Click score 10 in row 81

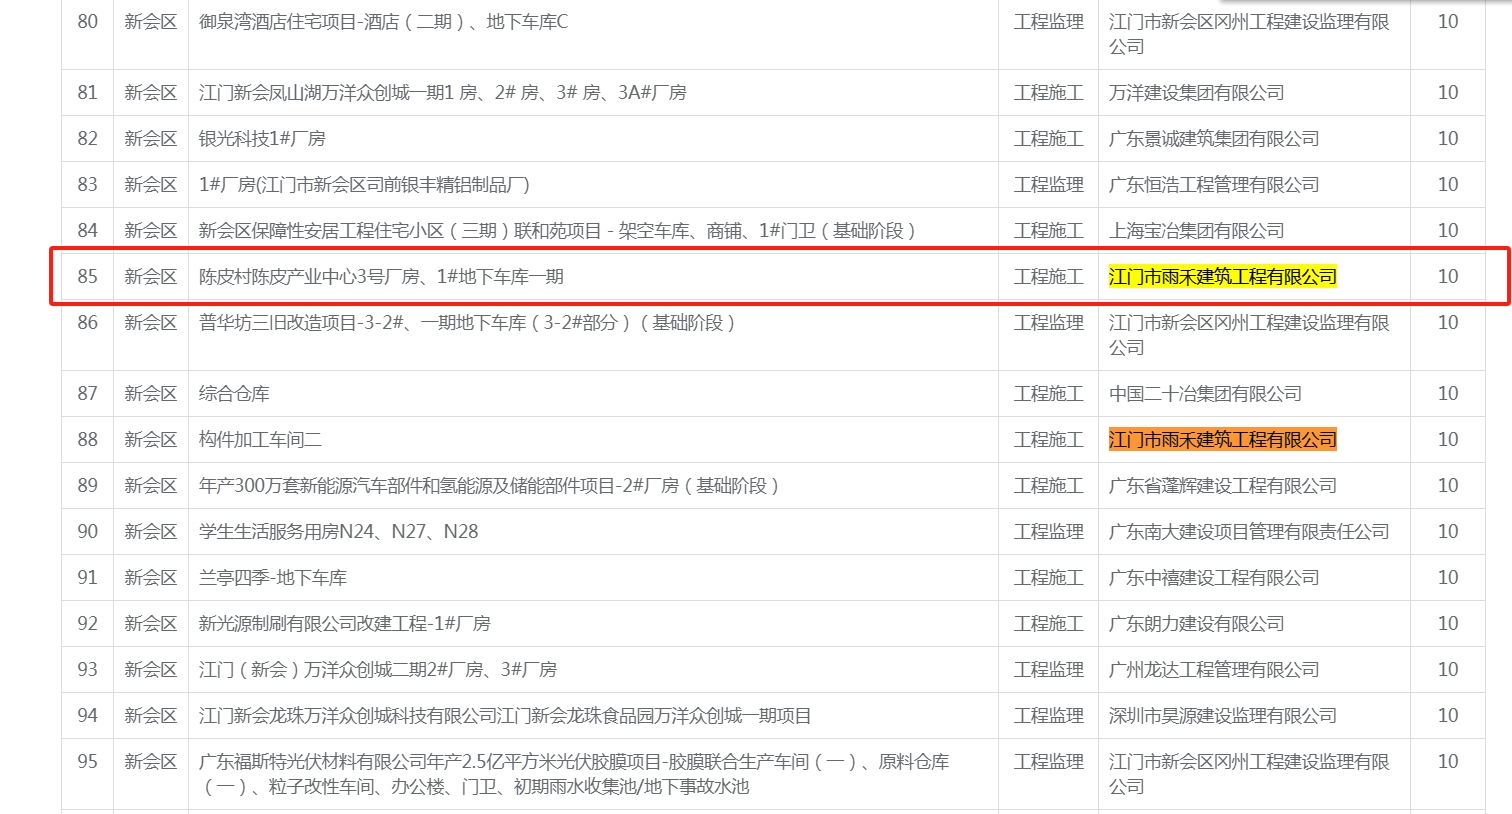[1448, 93]
